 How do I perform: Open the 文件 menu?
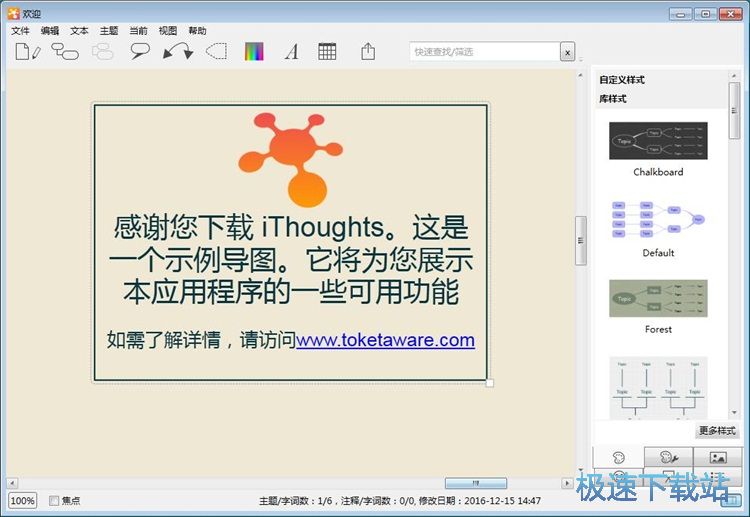pos(20,31)
